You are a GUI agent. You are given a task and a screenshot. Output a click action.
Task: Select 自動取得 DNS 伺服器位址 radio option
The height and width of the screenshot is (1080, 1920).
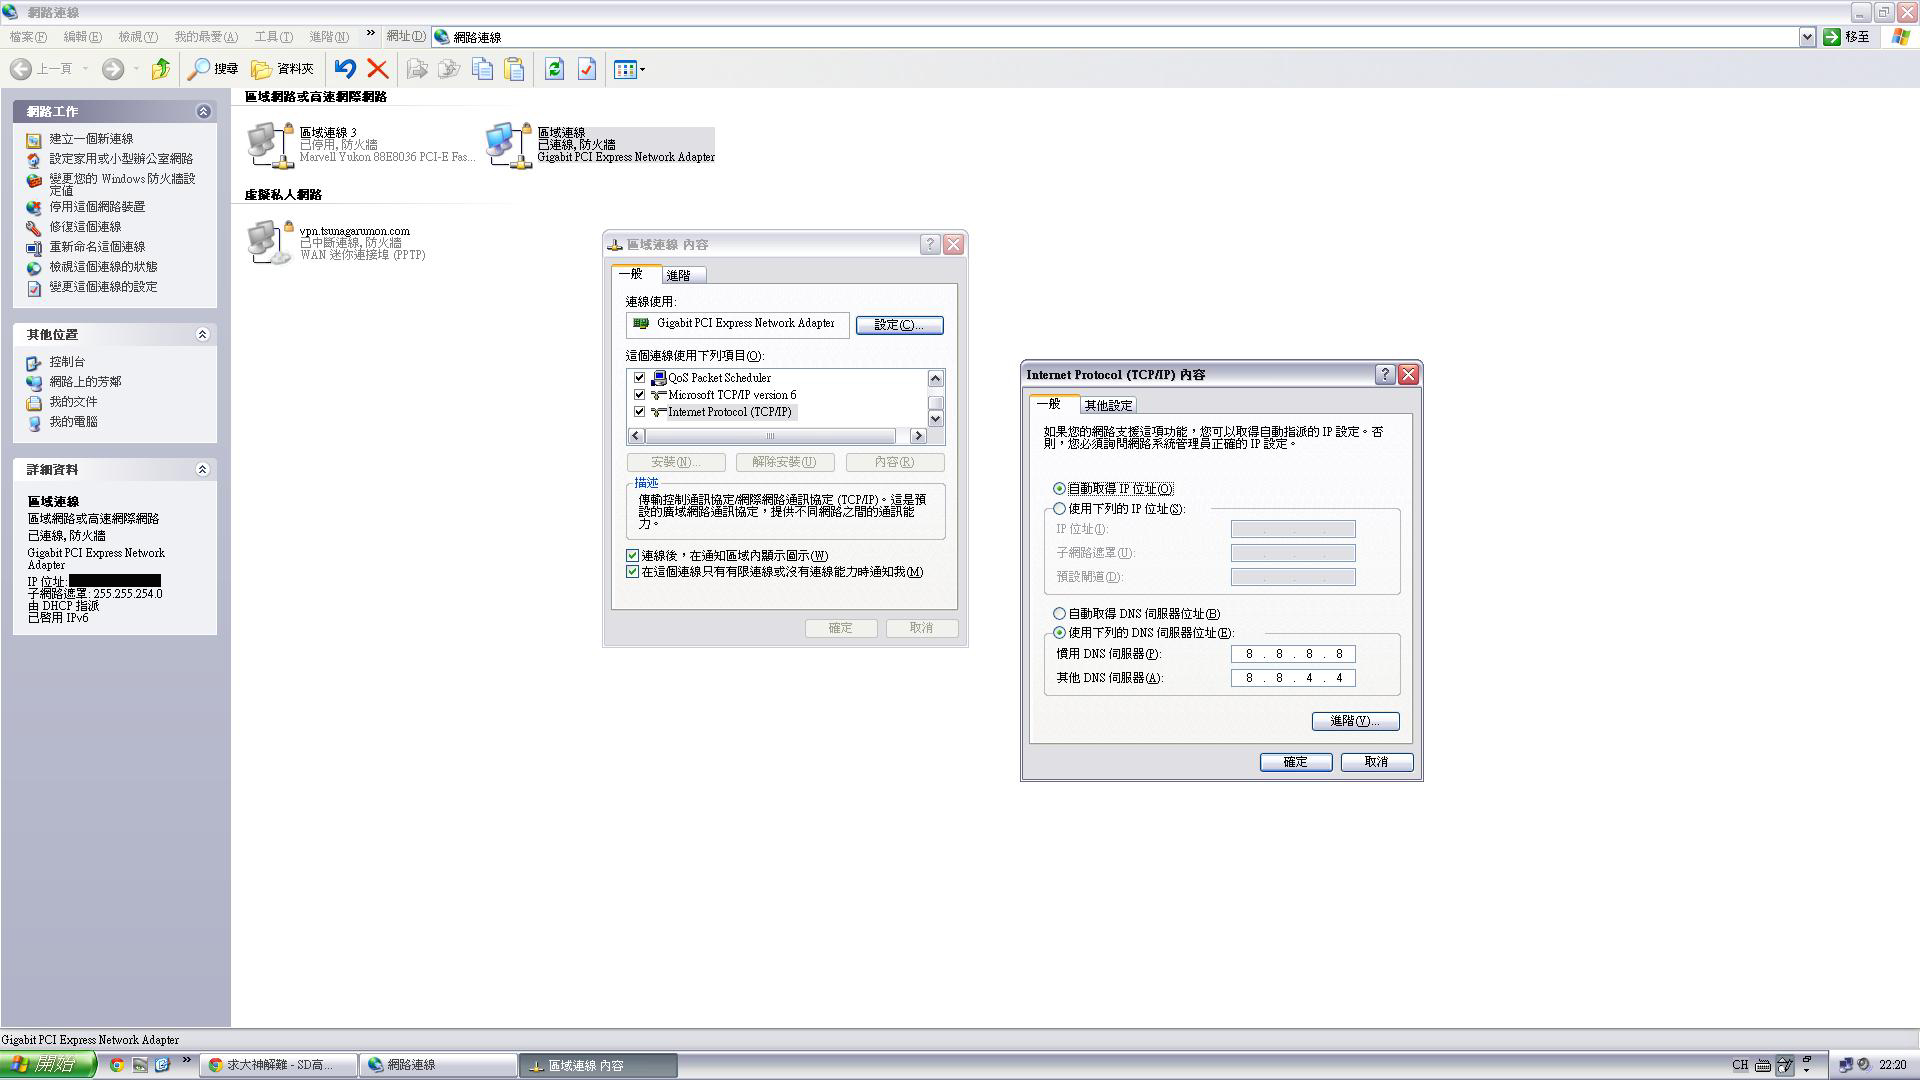coord(1059,614)
